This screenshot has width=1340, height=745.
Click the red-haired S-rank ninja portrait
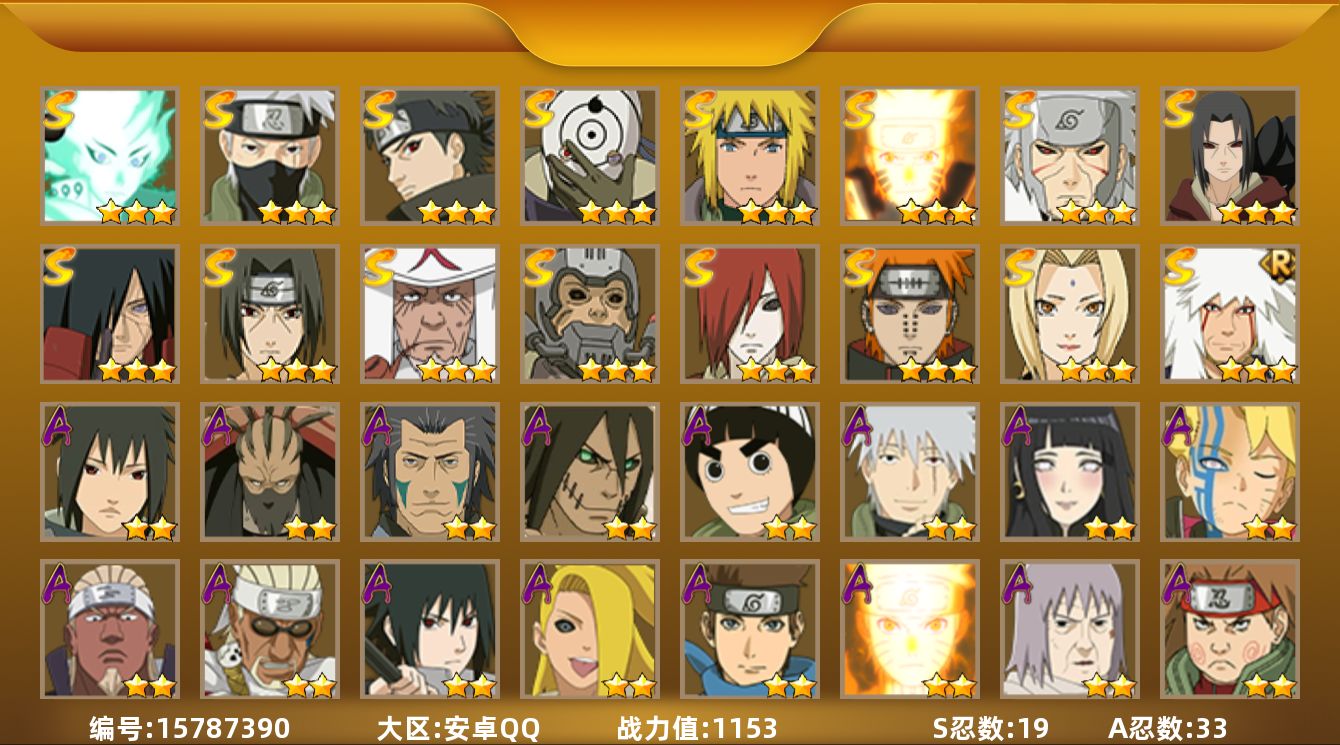click(x=750, y=314)
